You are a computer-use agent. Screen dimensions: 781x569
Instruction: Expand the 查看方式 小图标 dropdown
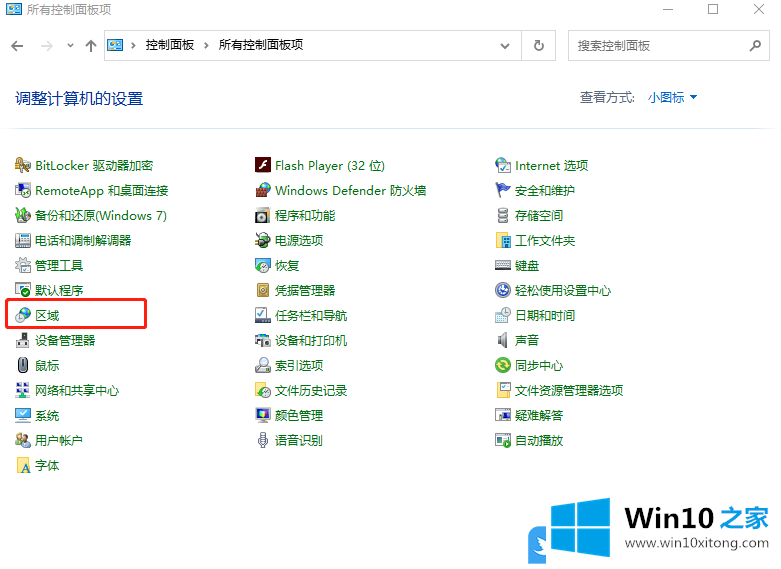pyautogui.click(x=673, y=97)
